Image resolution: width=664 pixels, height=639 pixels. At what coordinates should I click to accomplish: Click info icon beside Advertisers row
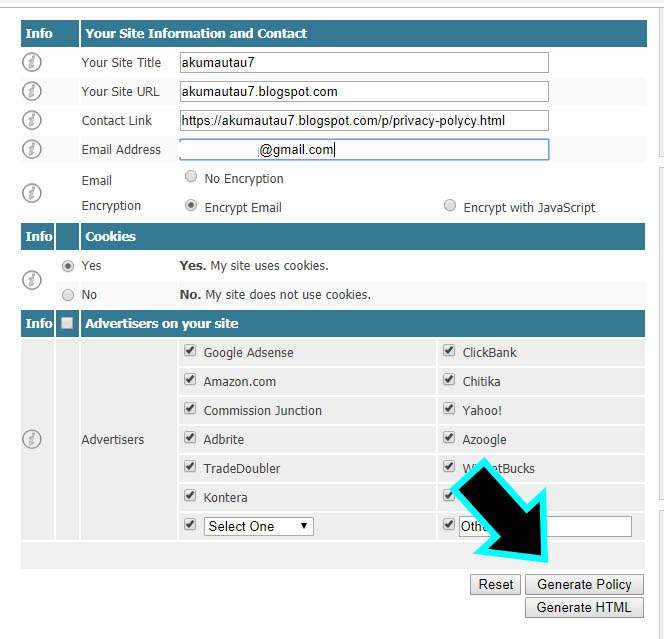pyautogui.click(x=32, y=439)
